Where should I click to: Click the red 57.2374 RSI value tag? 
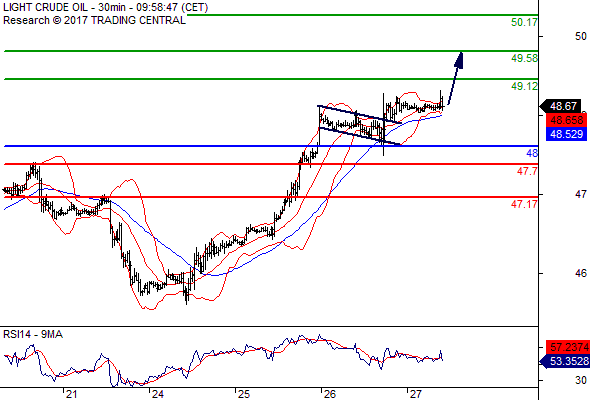[x=567, y=347]
